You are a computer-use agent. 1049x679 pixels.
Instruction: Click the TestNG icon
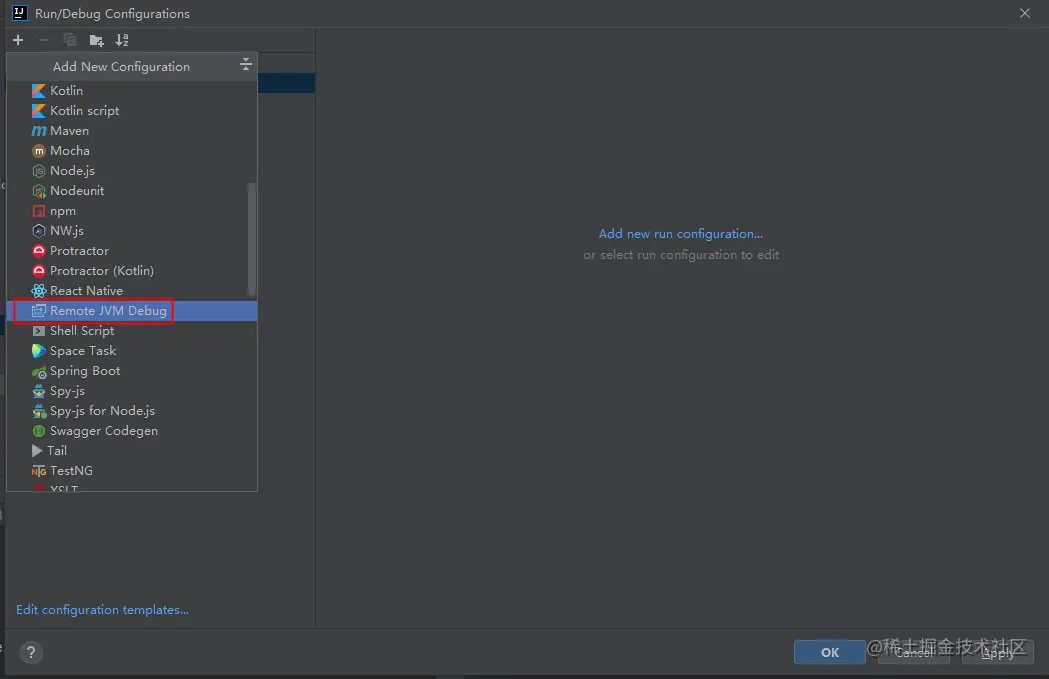pos(39,471)
